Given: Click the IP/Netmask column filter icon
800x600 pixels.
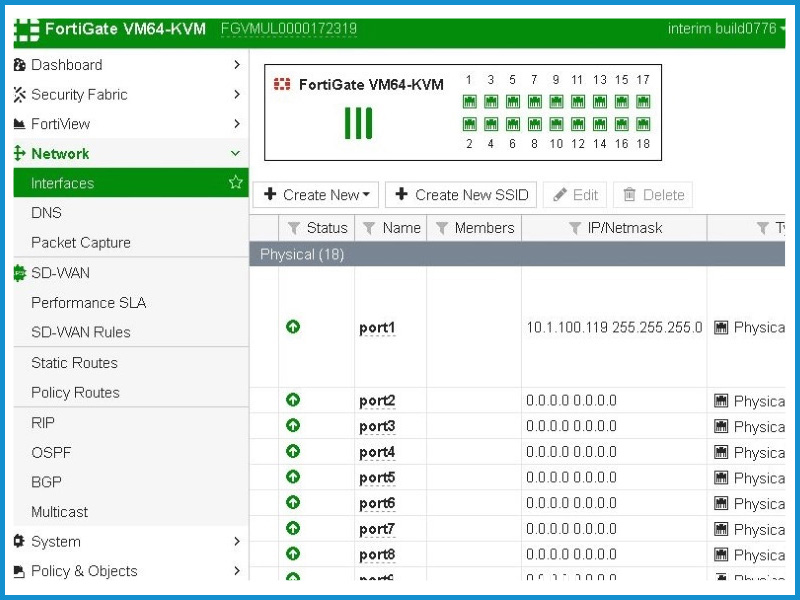Looking at the screenshot, I should pos(574,228).
